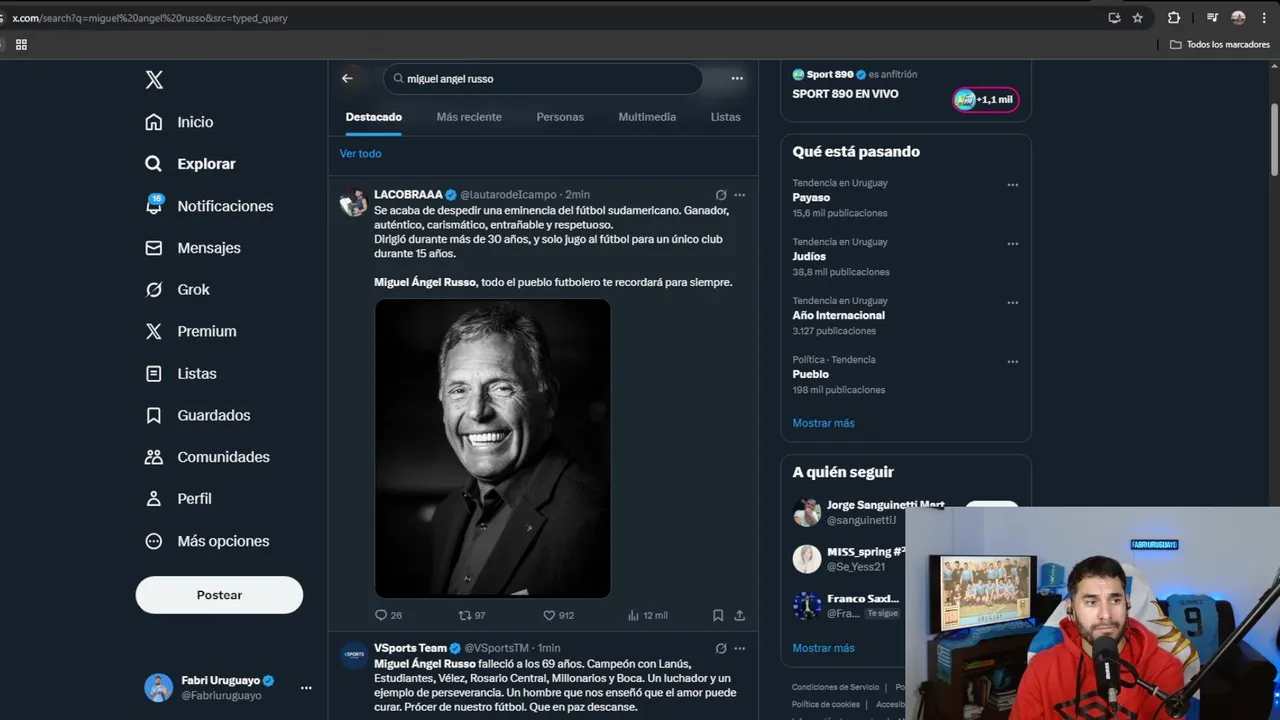This screenshot has width=1280, height=720.
Task: Click @lautarodelcampo handle
Action: 508,195
